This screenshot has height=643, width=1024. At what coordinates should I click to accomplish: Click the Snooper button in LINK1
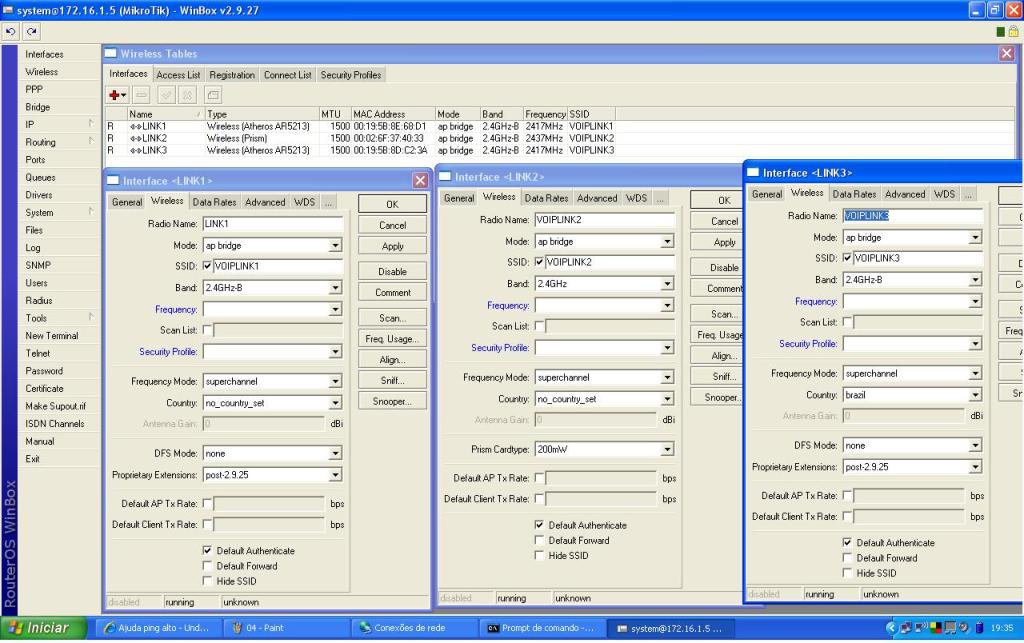392,401
